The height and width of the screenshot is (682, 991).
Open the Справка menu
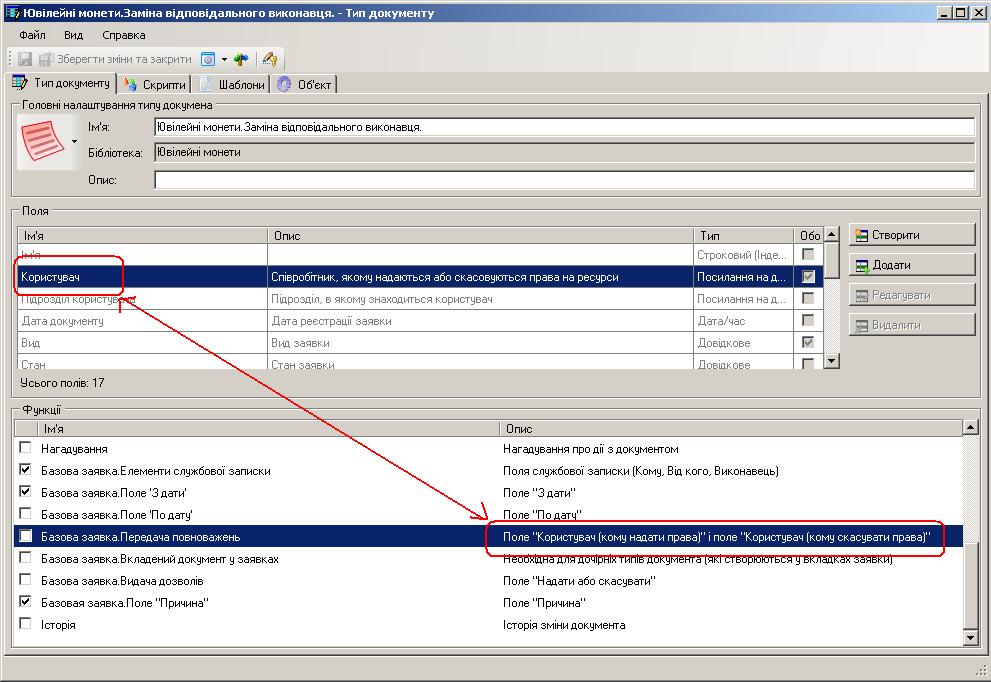[x=124, y=35]
